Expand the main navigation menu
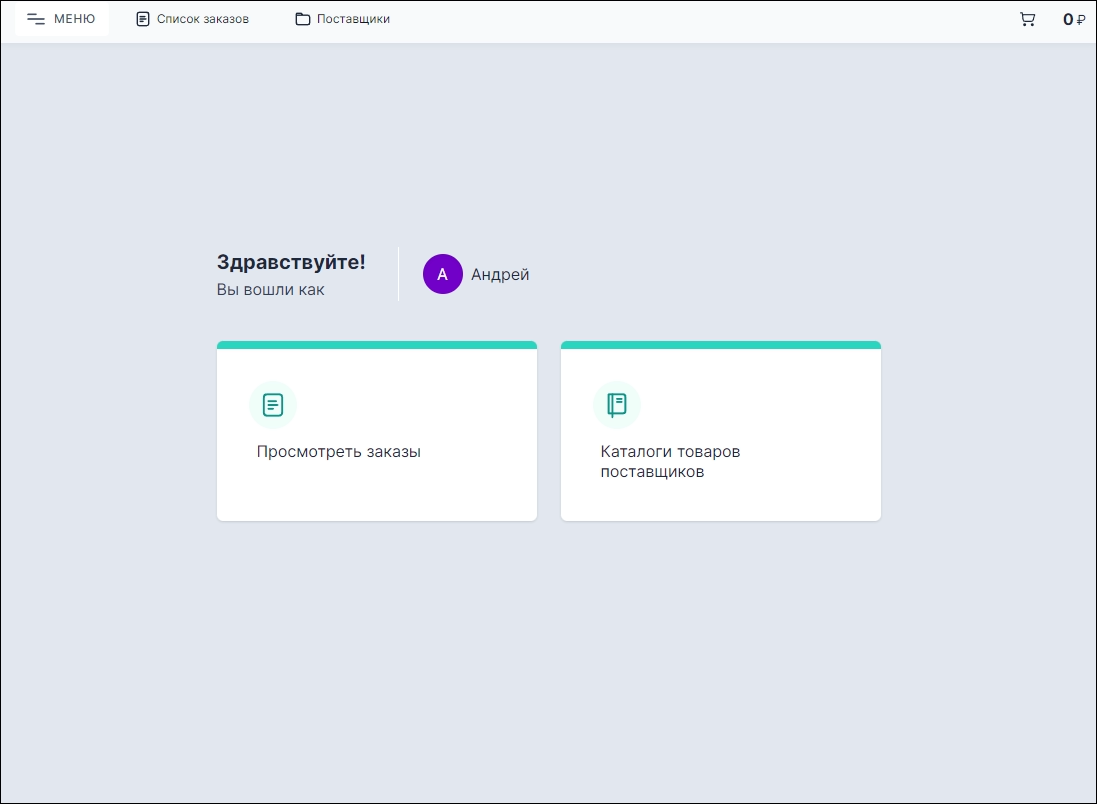 coord(61,18)
